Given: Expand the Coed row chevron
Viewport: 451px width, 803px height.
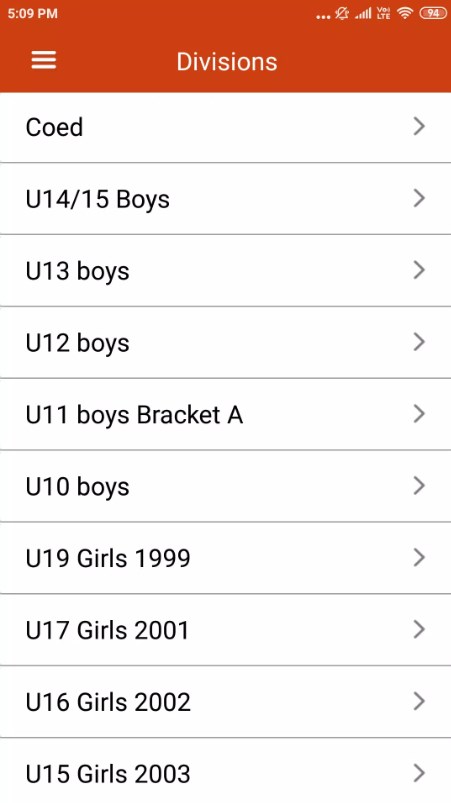Looking at the screenshot, I should coord(419,126).
